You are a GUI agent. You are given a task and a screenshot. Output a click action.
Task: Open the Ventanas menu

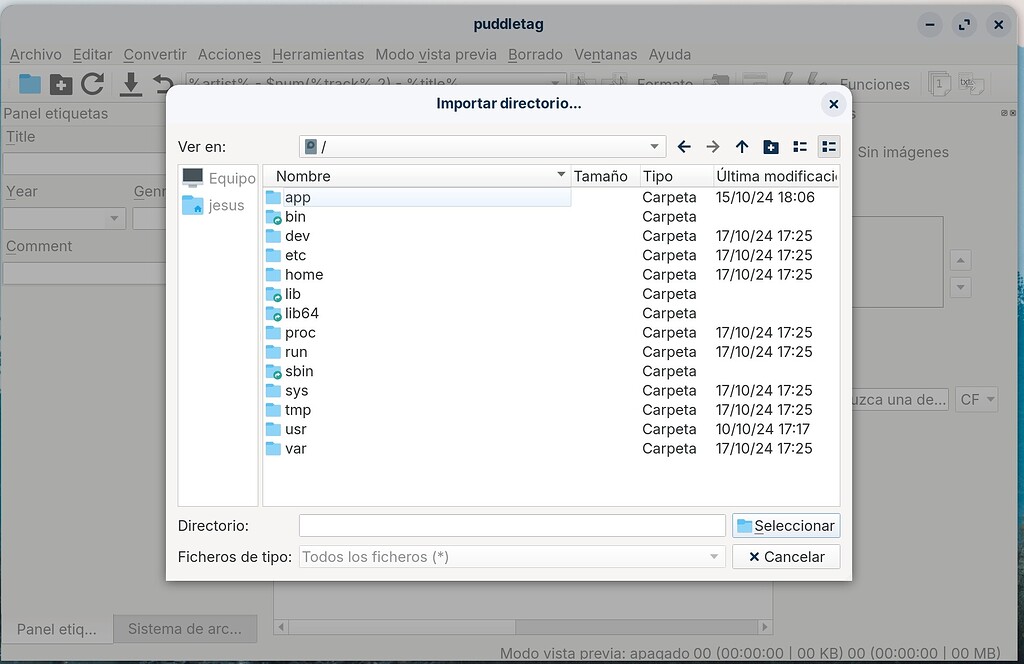coord(605,55)
